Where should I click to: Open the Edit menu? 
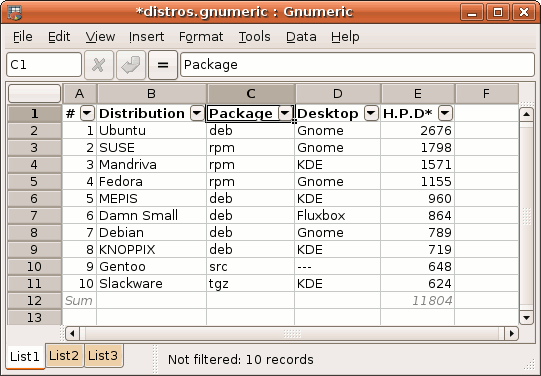click(x=59, y=37)
